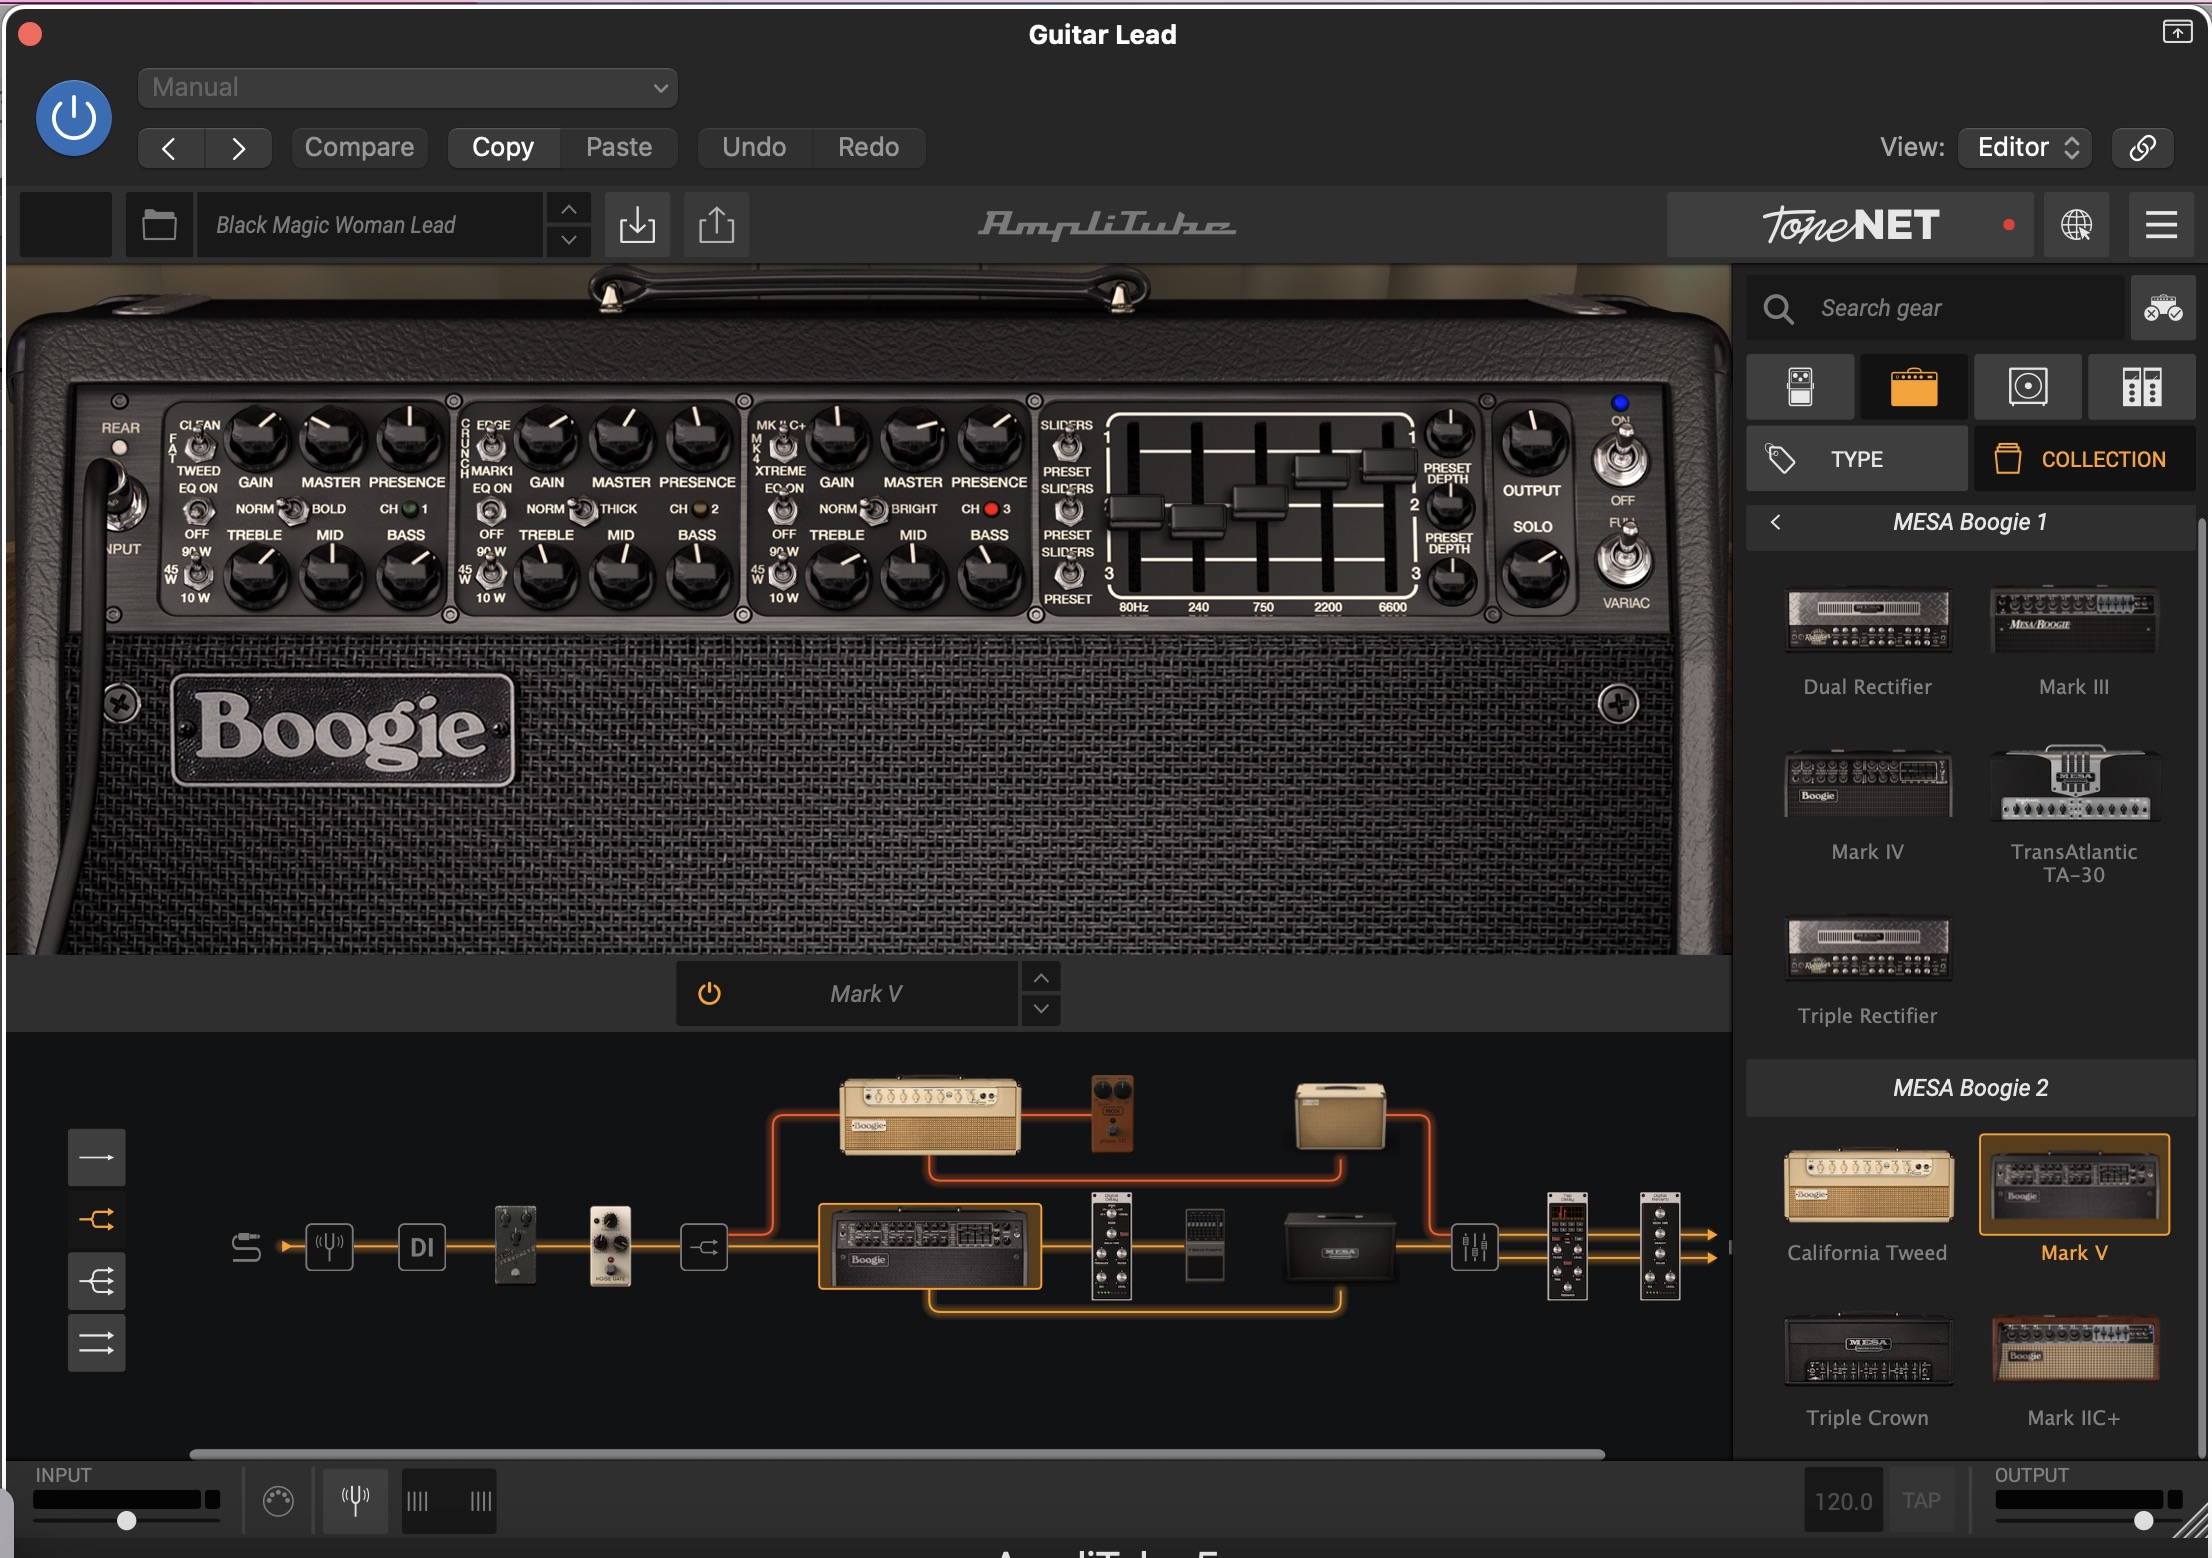Flip the amp ON/OFF power switch
Screen dimensions: 2212x1558
1621,456
